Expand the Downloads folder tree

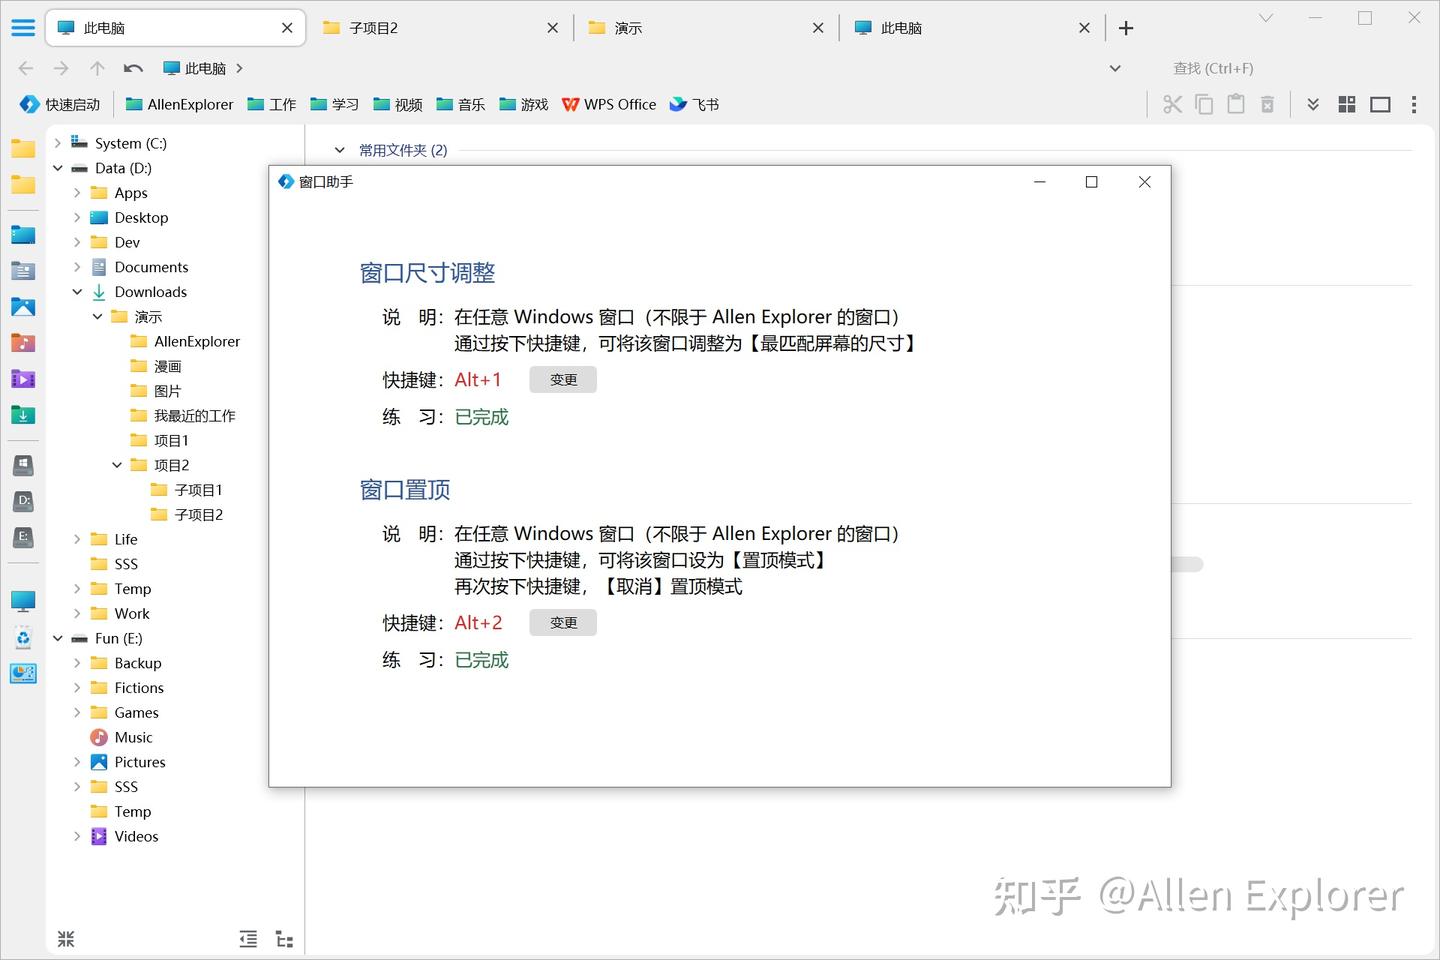tap(77, 291)
